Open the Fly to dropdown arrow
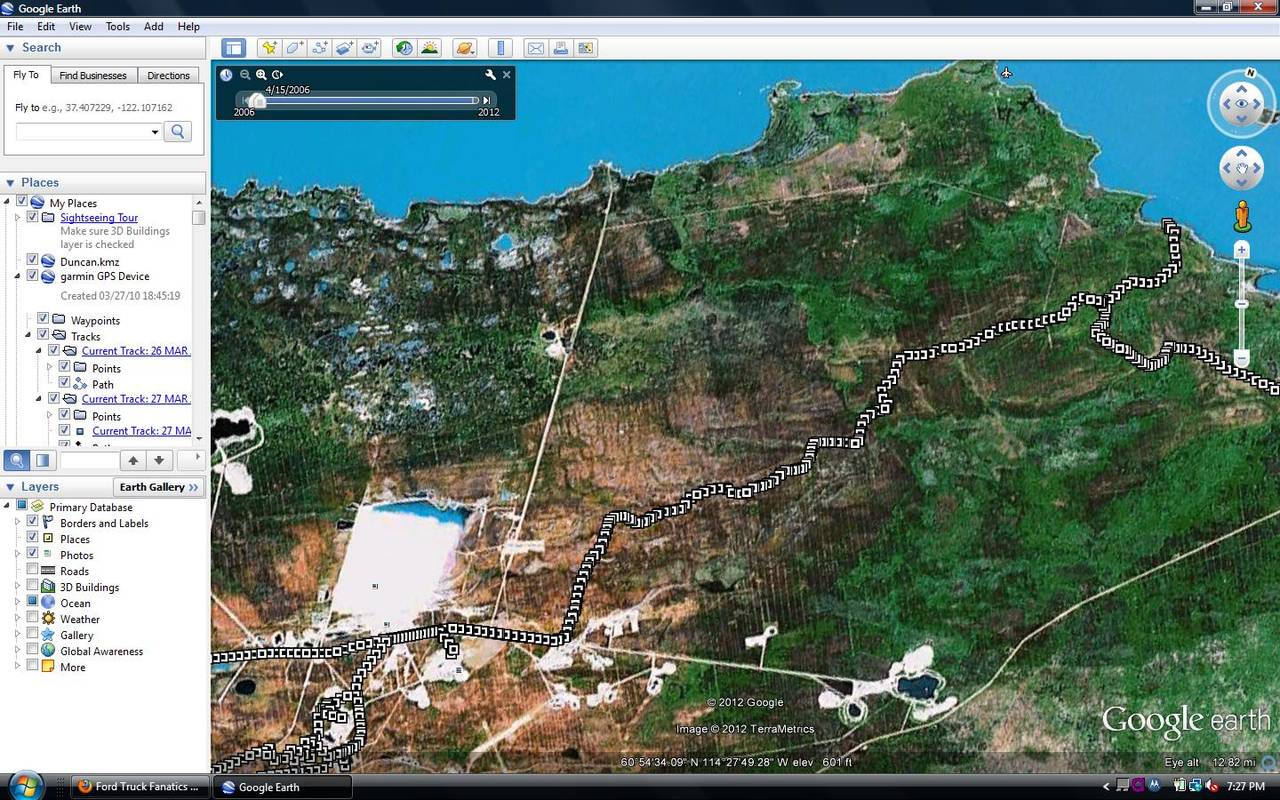1280x800 pixels. (x=154, y=132)
